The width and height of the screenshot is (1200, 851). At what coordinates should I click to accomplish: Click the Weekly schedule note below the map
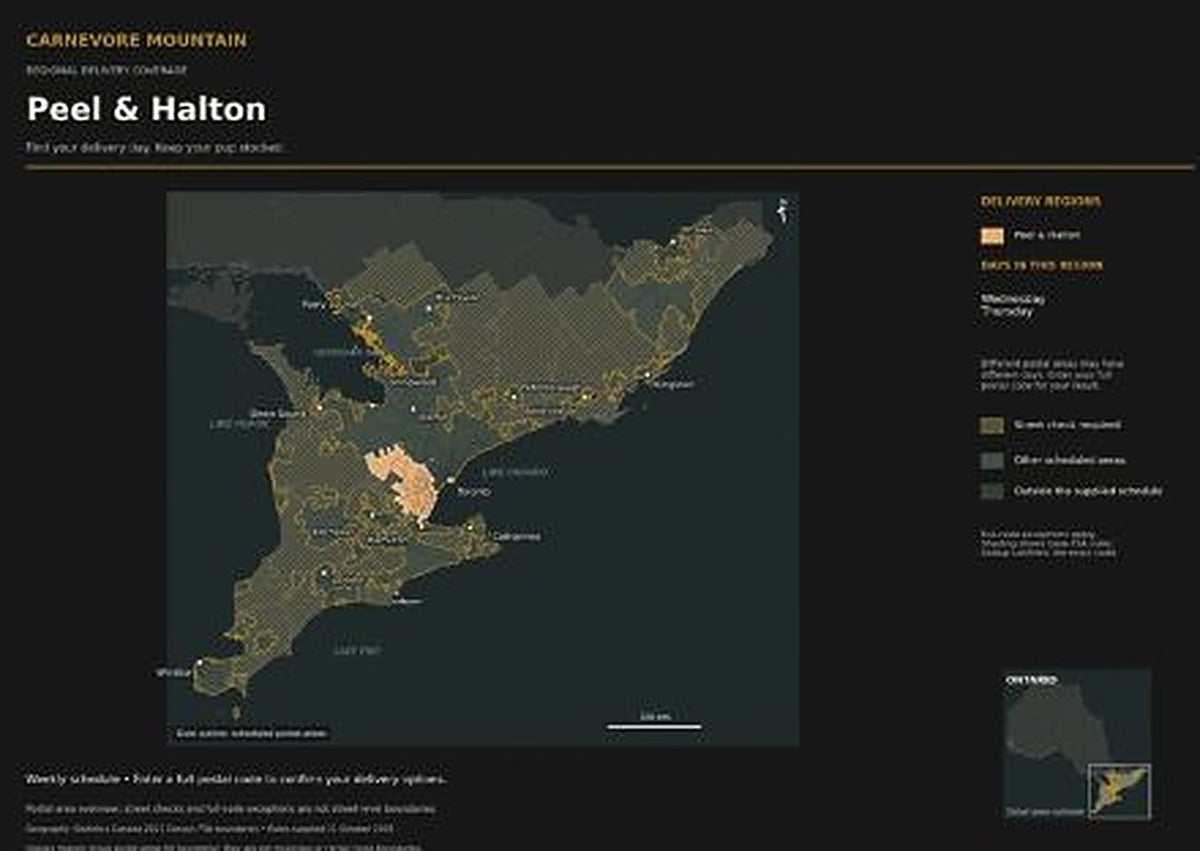tap(236, 778)
